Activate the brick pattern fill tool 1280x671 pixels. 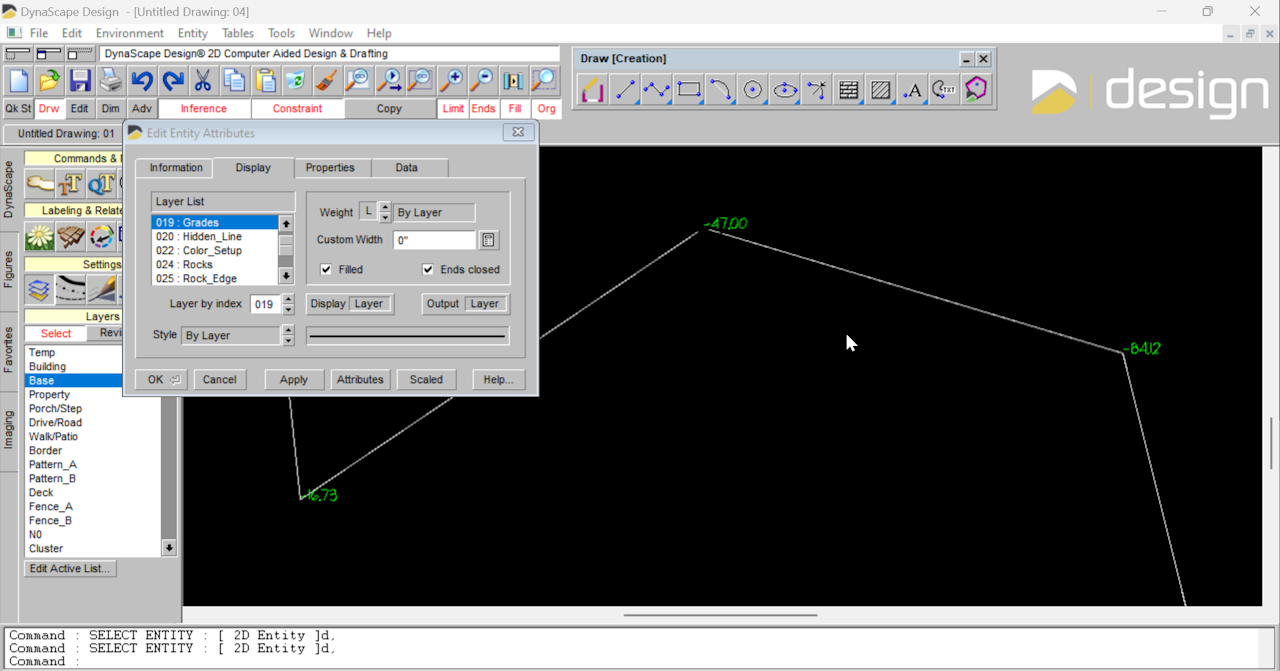pos(849,91)
